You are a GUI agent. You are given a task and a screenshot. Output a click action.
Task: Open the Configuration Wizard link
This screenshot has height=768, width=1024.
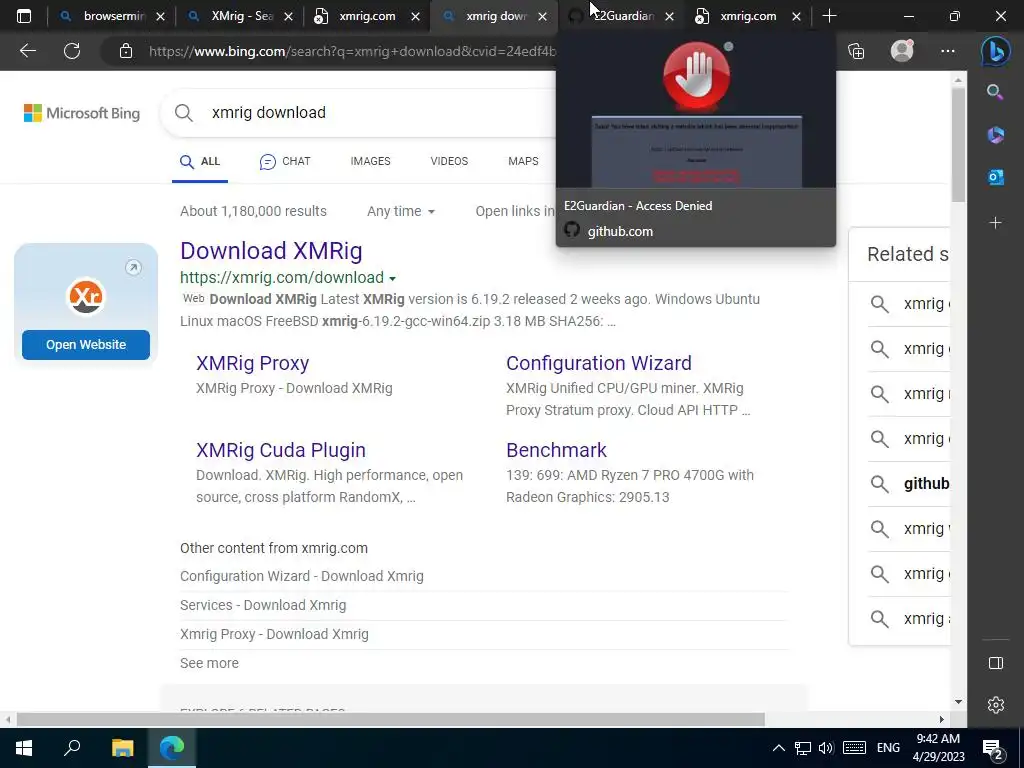pos(598,363)
